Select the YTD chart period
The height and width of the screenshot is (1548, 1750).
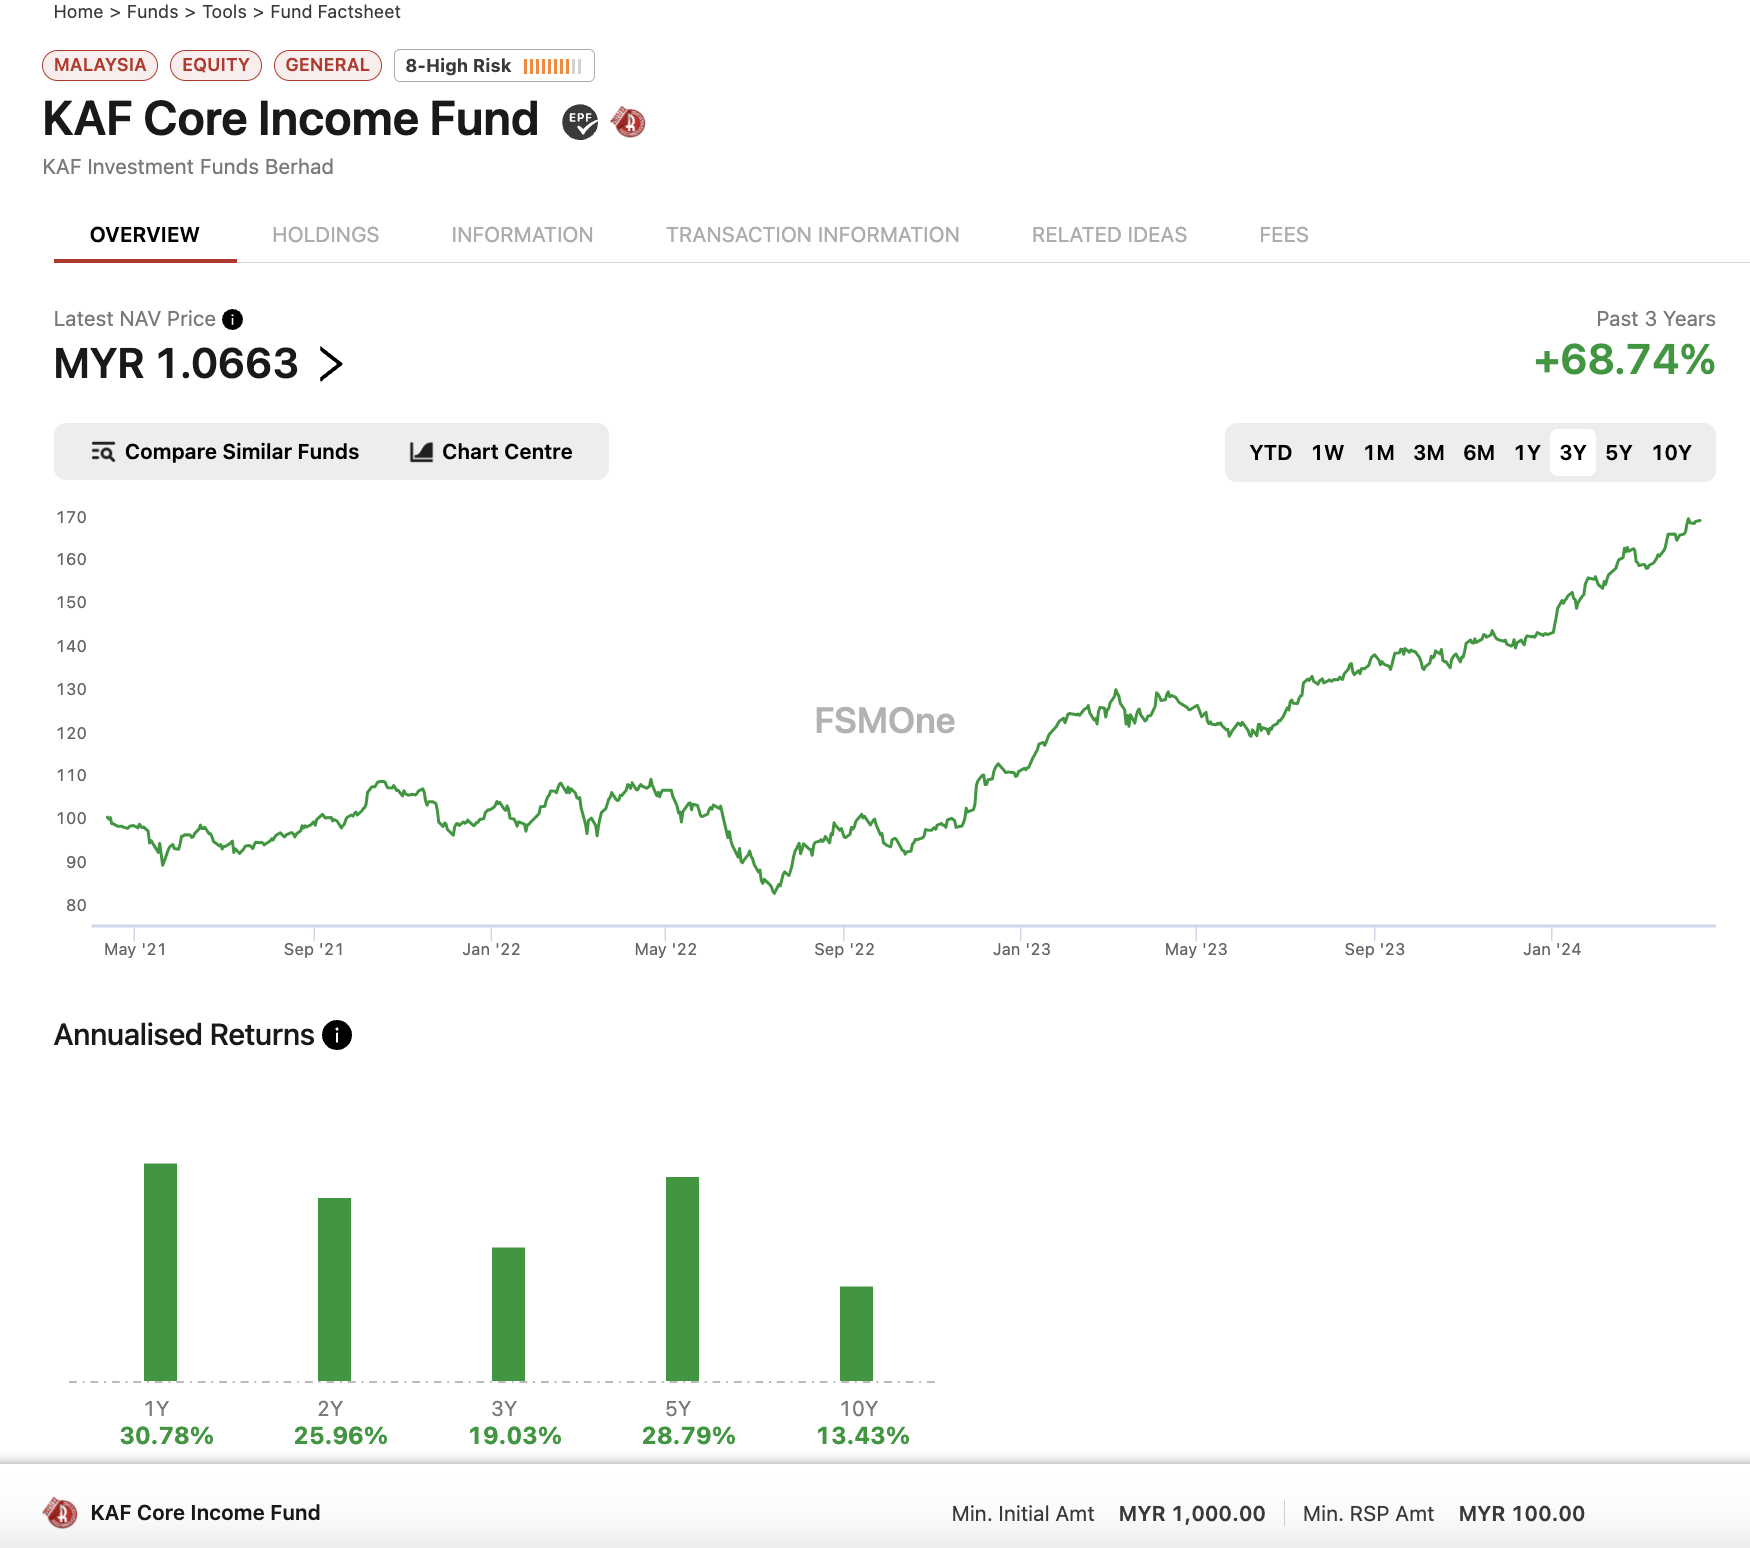pos(1271,453)
